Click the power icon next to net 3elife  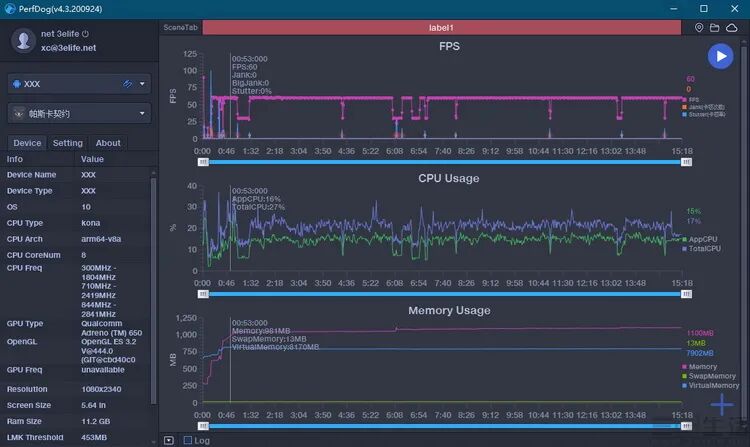(x=85, y=33)
